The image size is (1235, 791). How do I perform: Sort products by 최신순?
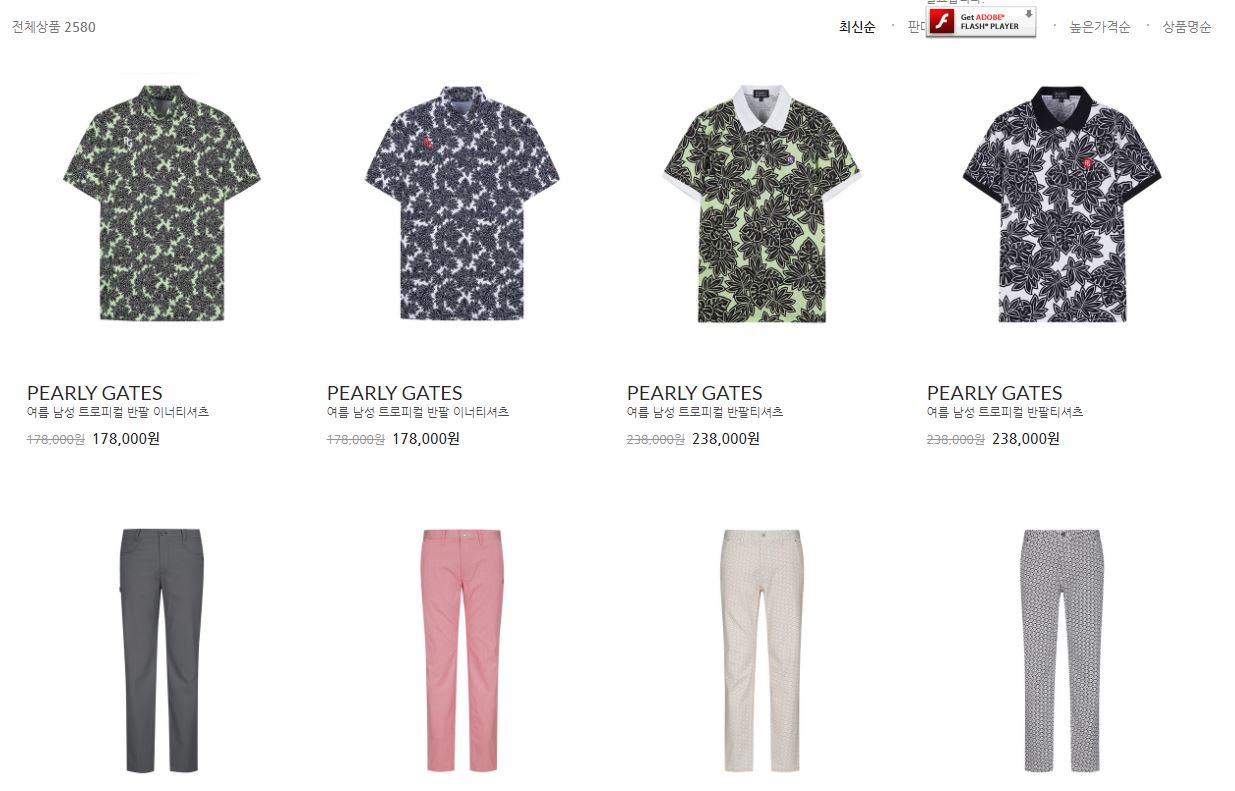click(857, 27)
